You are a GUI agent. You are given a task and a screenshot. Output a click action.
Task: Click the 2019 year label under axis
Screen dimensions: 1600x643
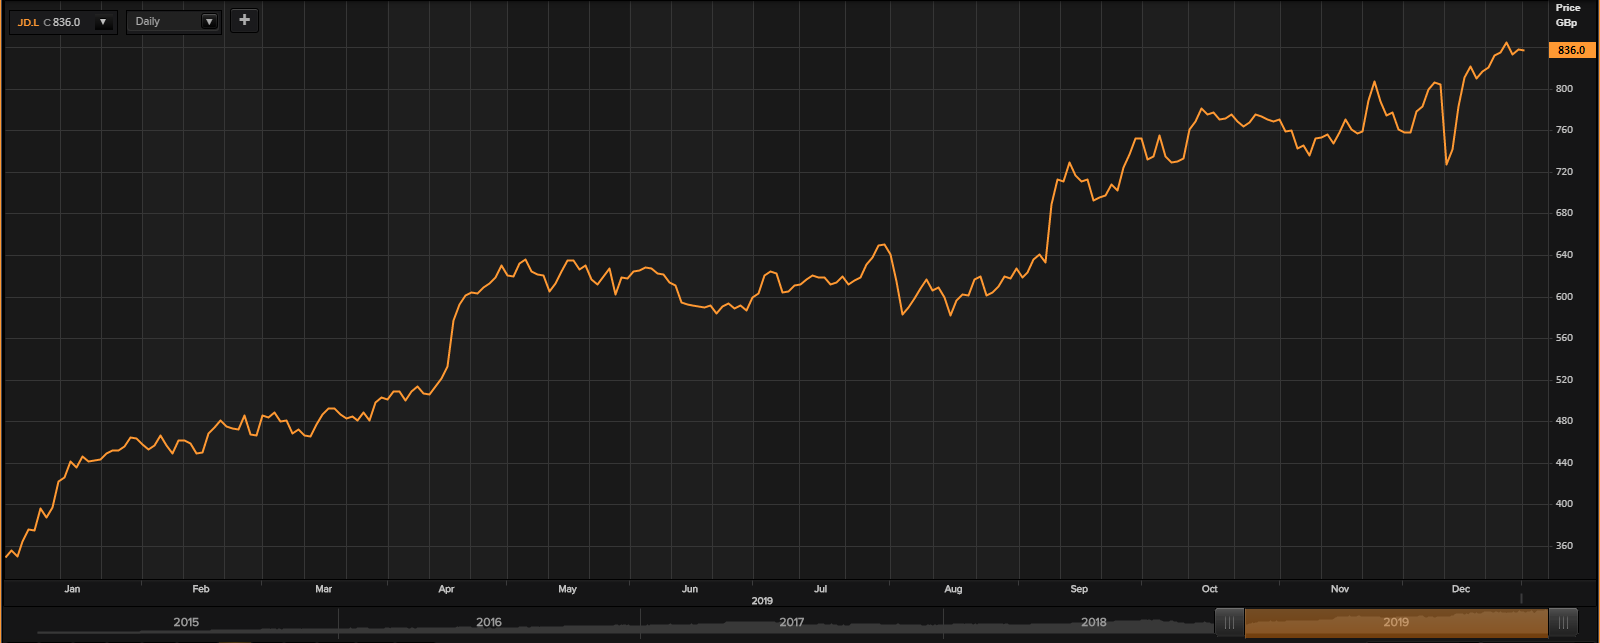pos(762,601)
